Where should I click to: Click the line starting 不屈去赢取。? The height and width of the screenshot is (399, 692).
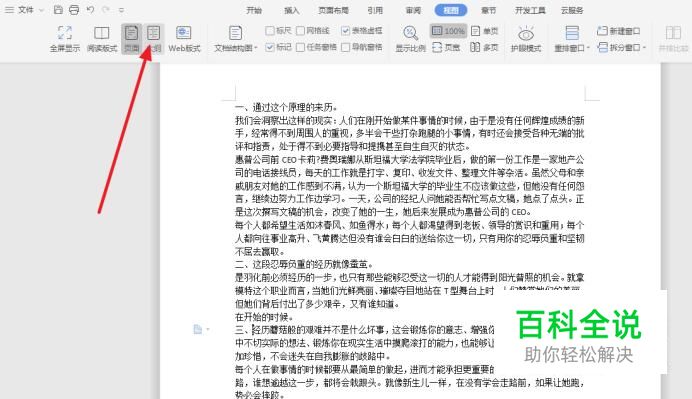[x=260, y=251]
